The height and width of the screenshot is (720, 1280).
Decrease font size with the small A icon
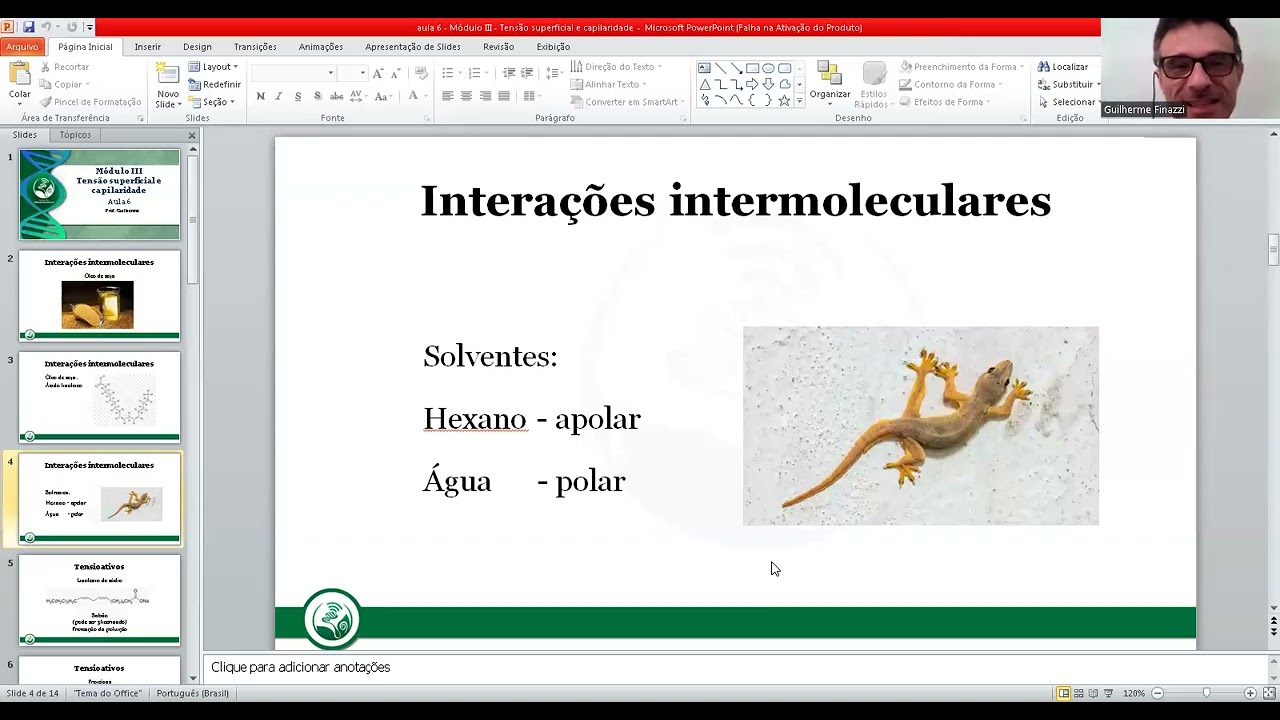(x=395, y=73)
